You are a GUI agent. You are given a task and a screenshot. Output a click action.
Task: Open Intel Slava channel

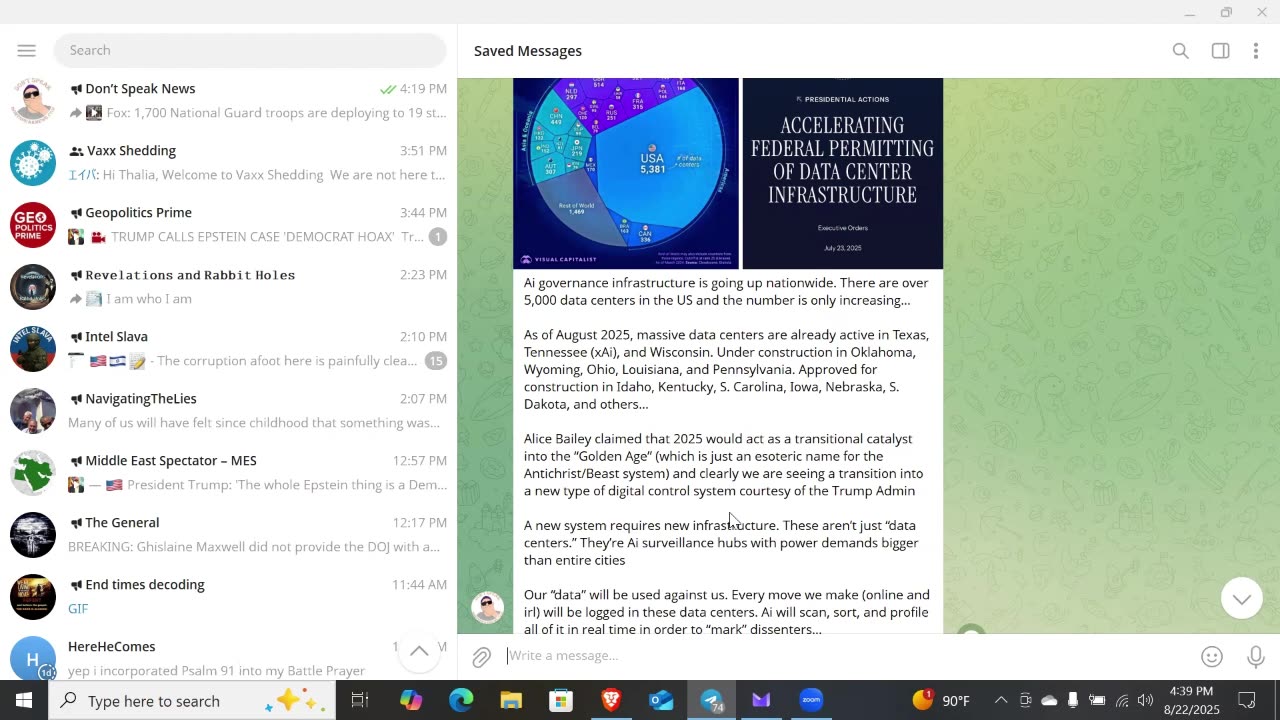coord(228,349)
